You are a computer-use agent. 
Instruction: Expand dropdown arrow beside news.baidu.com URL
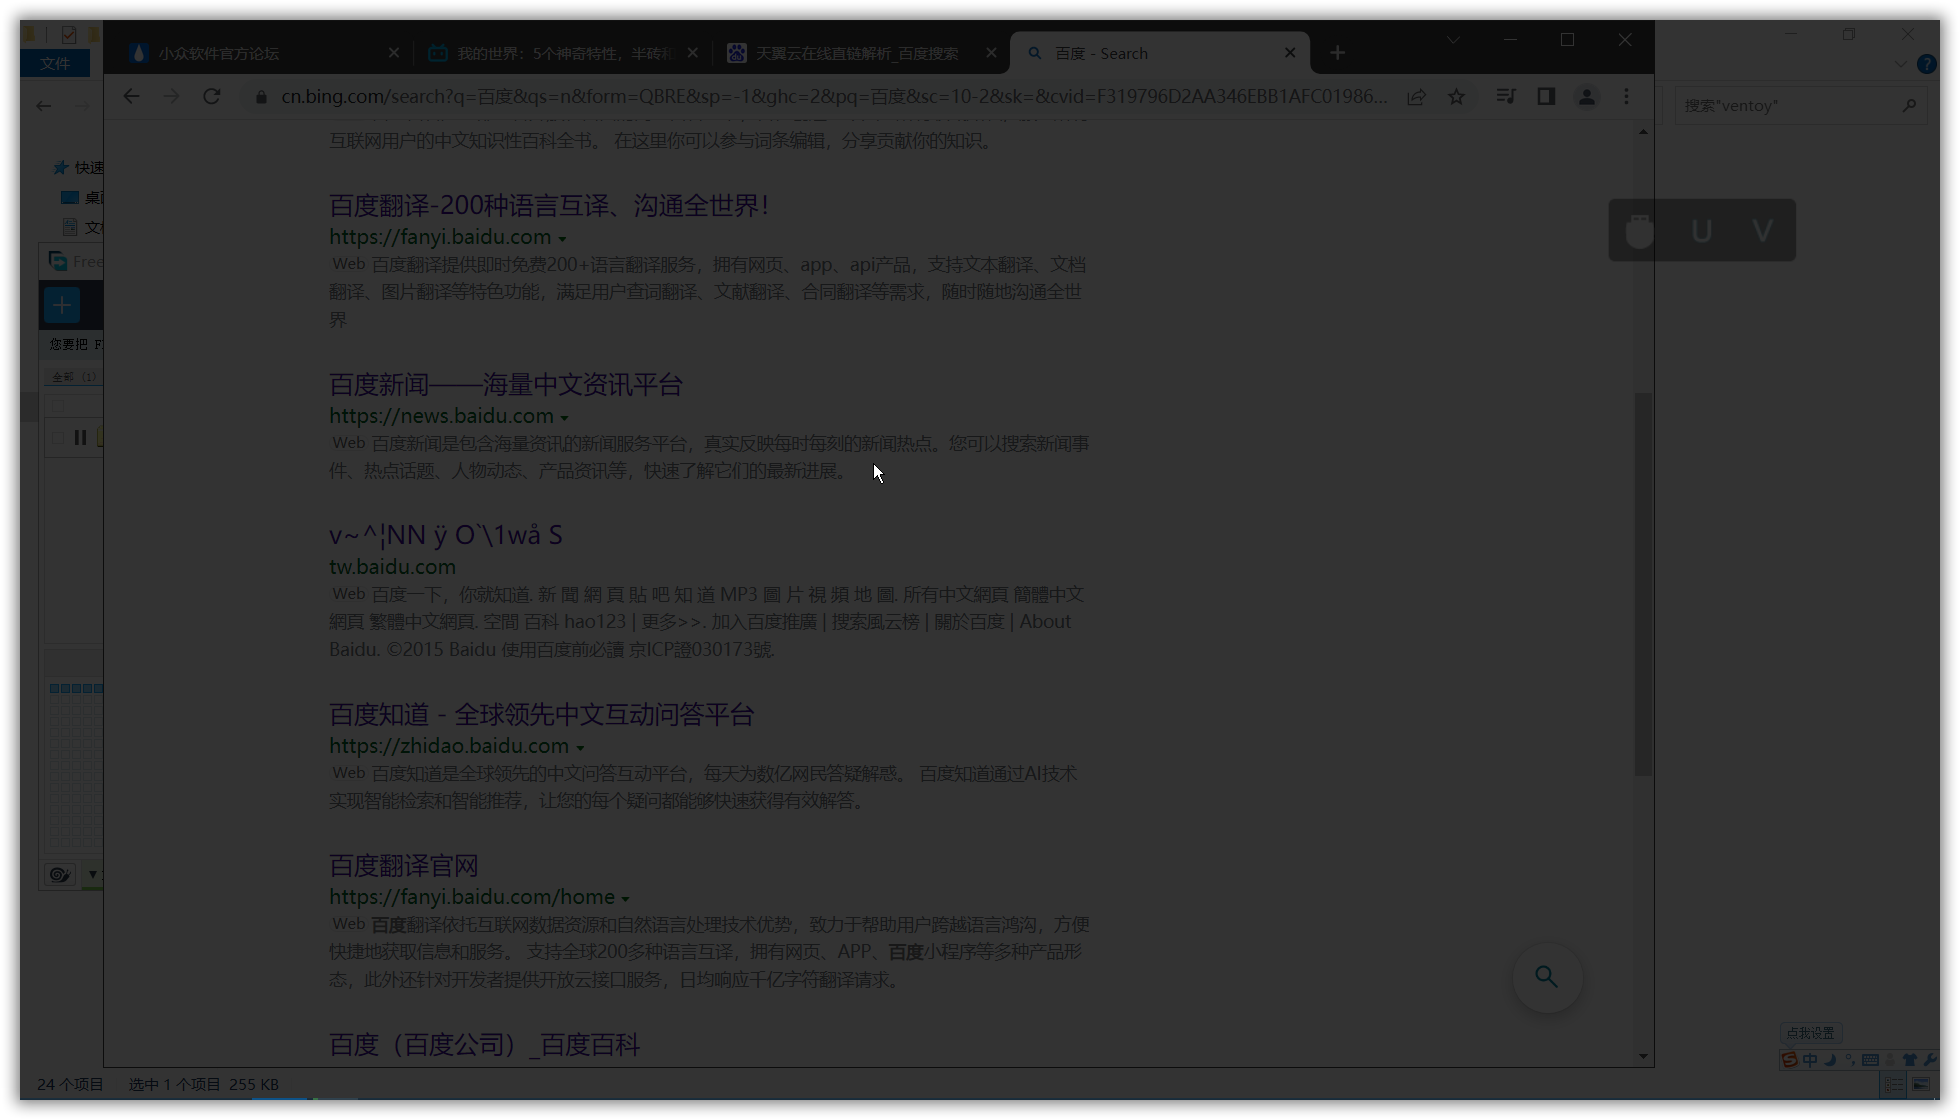click(x=564, y=418)
